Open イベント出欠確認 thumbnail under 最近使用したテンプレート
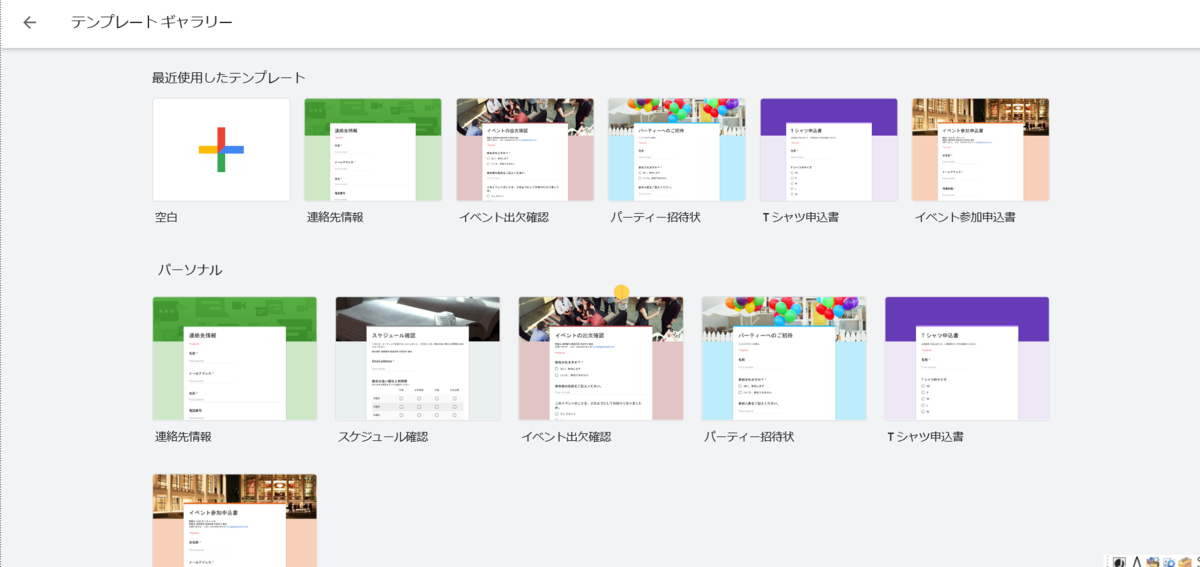 click(x=525, y=150)
